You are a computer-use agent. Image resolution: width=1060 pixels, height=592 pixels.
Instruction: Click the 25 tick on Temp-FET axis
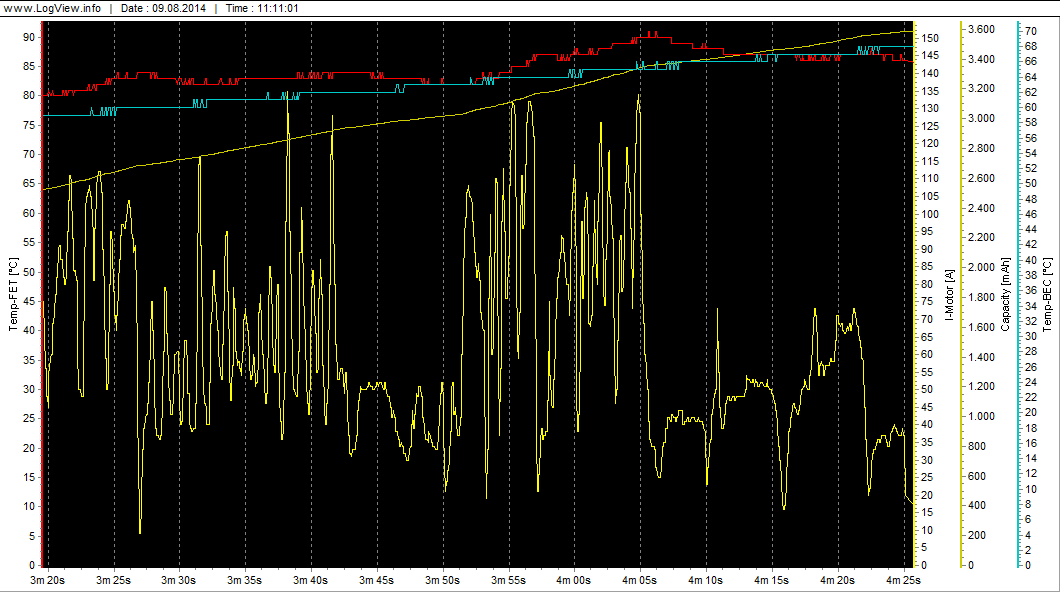point(29,418)
